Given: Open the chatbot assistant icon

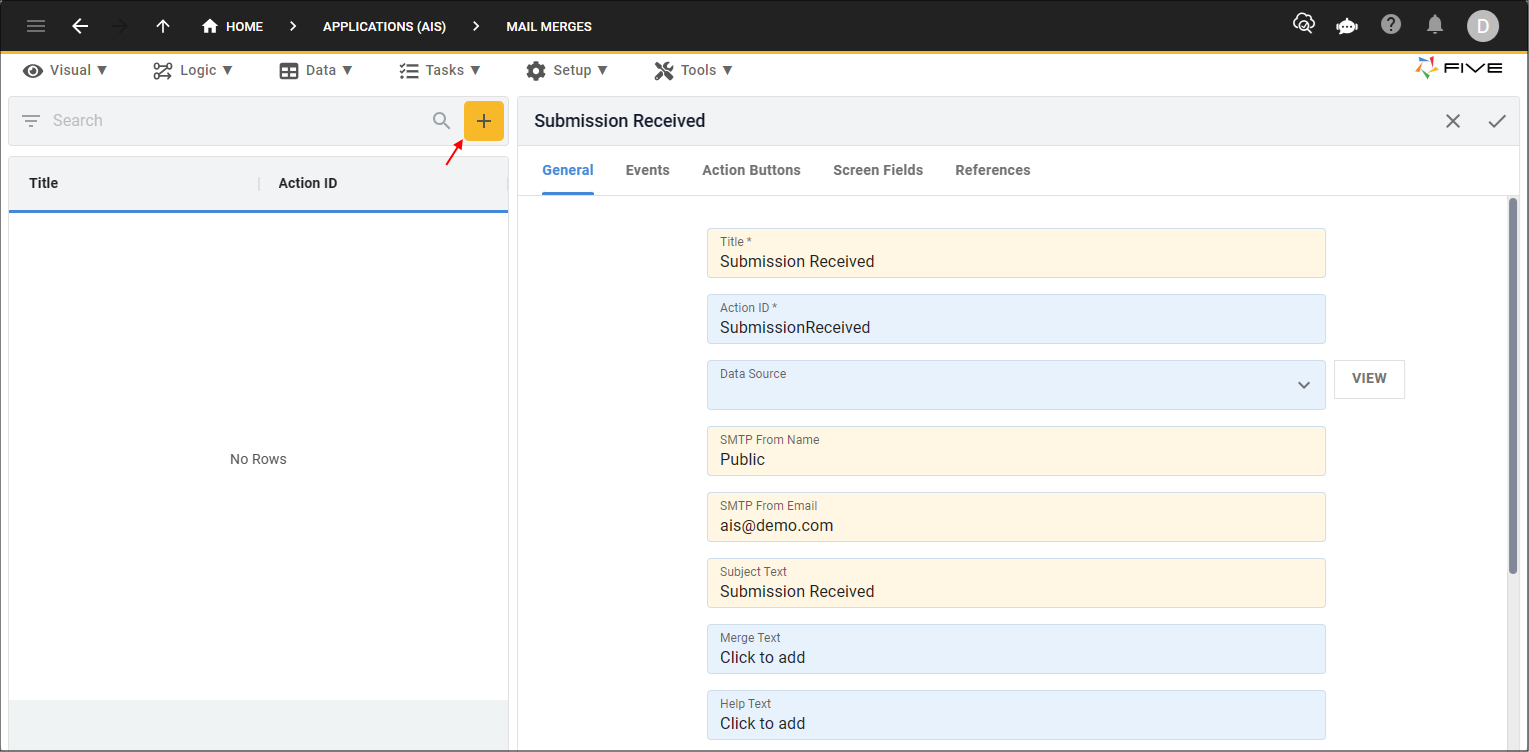Looking at the screenshot, I should point(1346,26).
